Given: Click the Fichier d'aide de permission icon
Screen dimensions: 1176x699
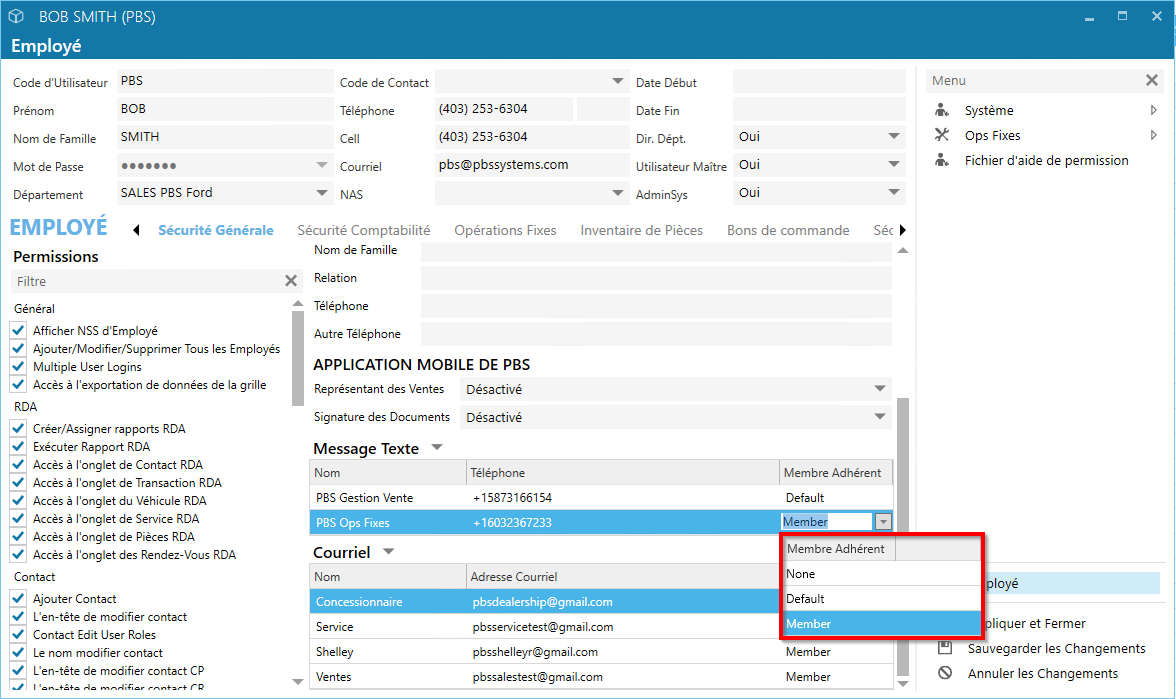Looking at the screenshot, I should click(942, 160).
